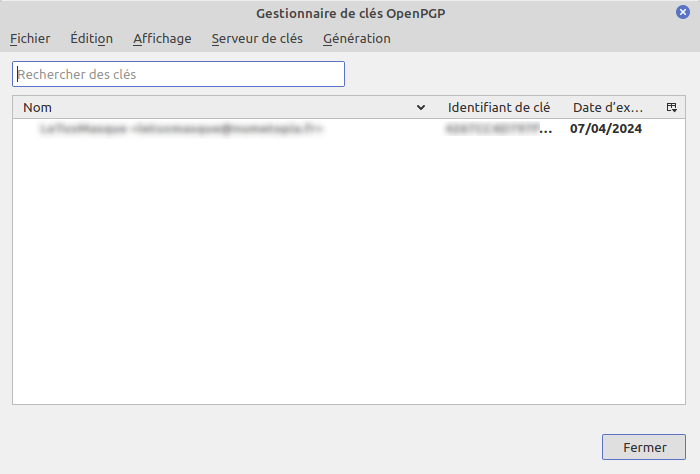Open the Fichier menu

[30, 39]
